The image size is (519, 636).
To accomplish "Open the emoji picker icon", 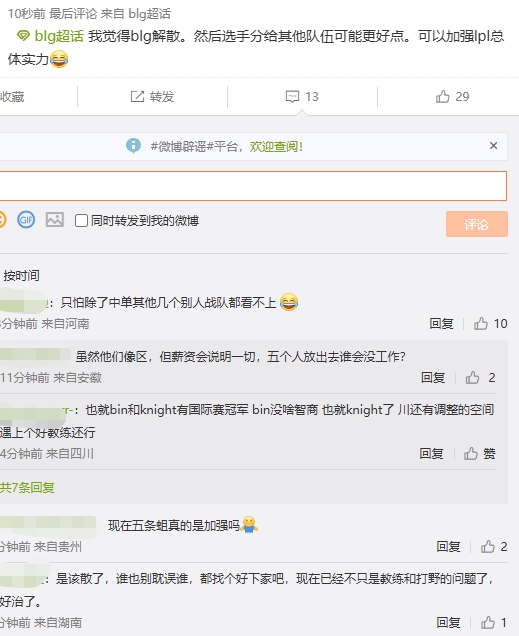I will pos(2,220).
